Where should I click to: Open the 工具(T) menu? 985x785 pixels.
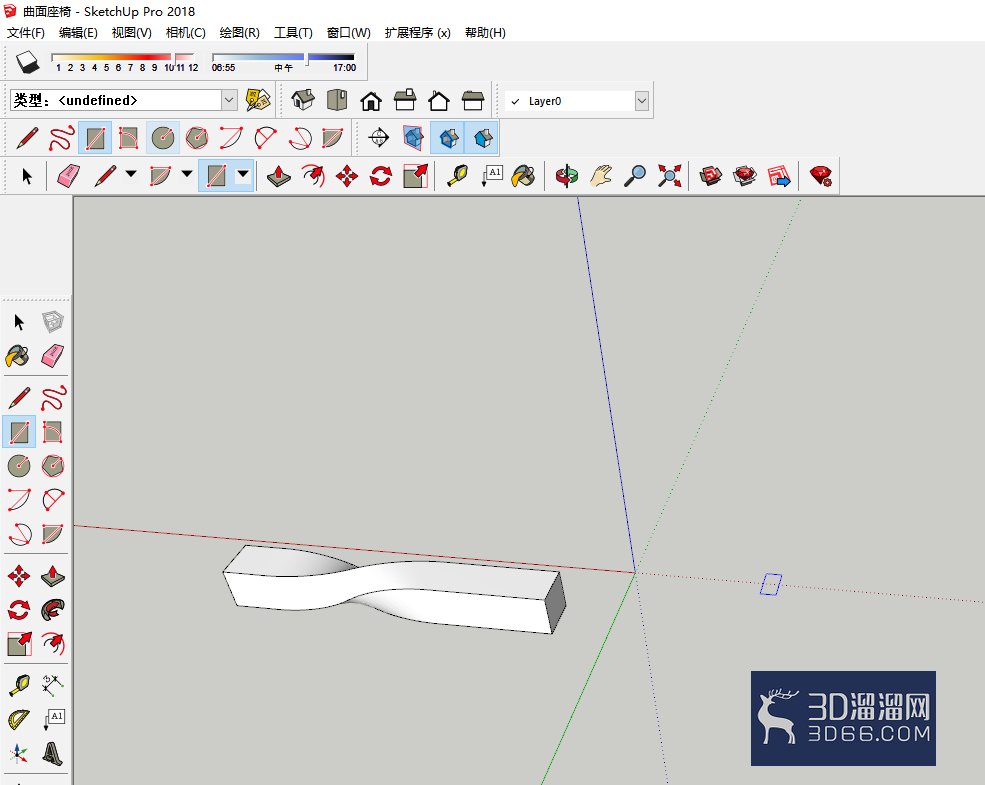[293, 33]
